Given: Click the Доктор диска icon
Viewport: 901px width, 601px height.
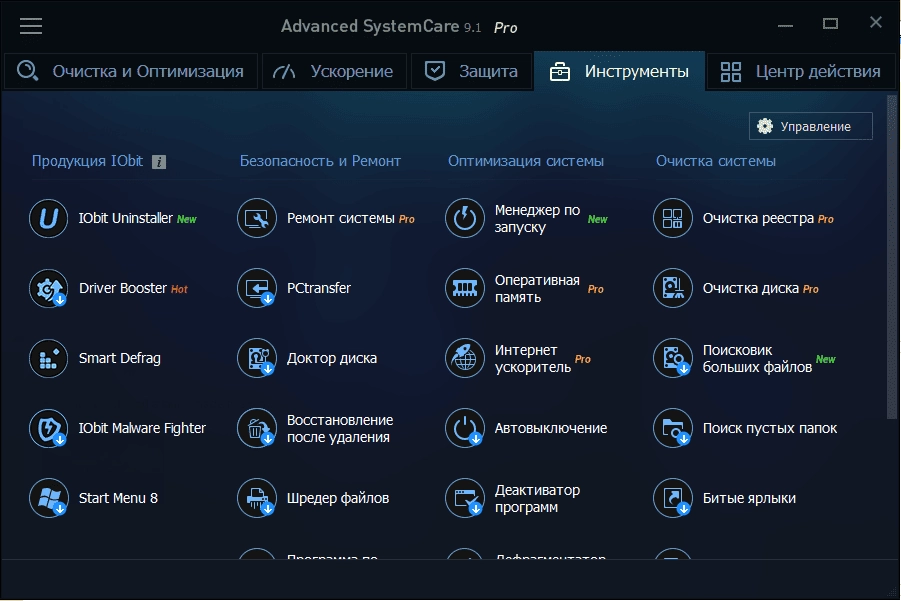Looking at the screenshot, I should 257,359.
